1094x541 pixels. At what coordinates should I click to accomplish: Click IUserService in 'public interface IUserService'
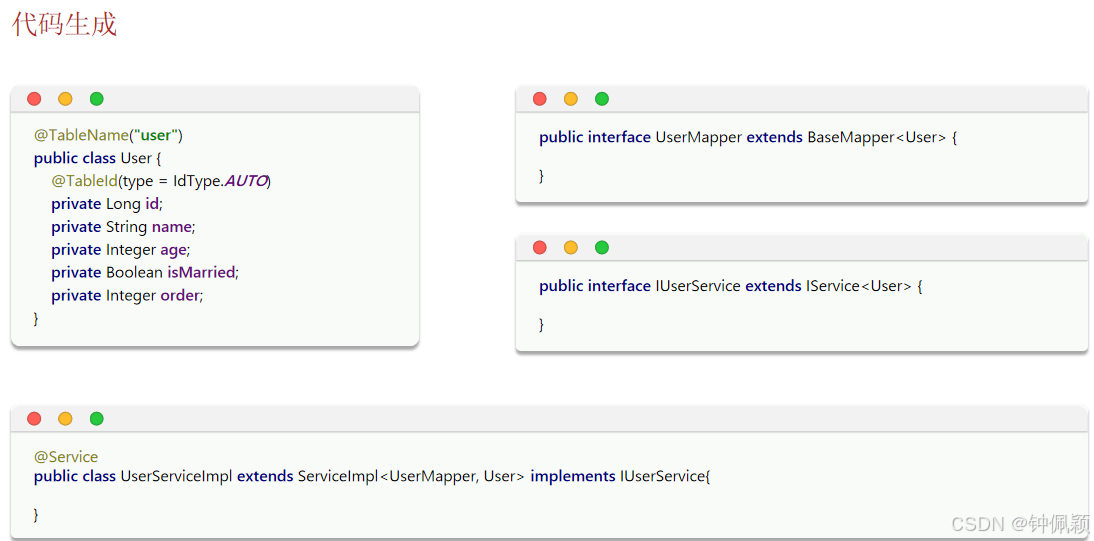pyautogui.click(x=698, y=286)
